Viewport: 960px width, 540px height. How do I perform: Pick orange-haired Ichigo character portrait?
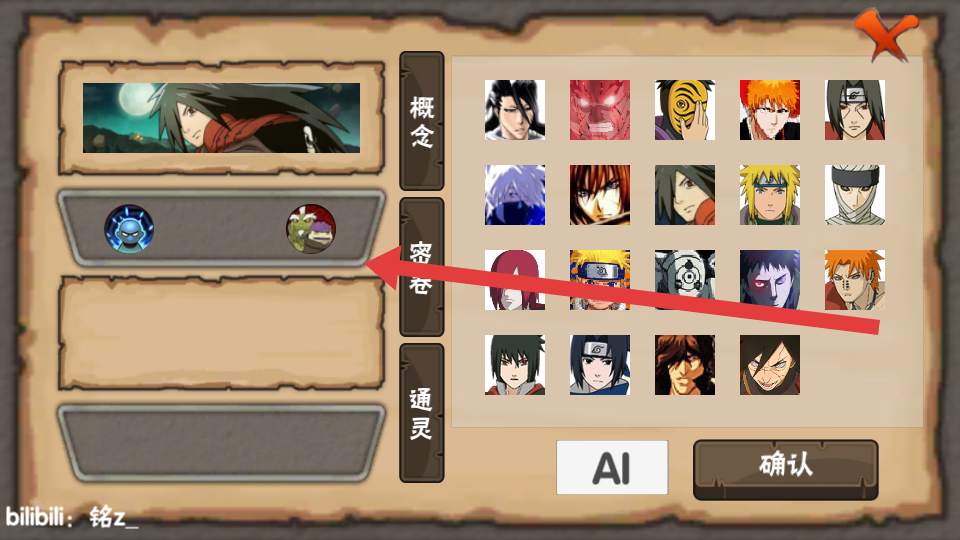pos(770,110)
